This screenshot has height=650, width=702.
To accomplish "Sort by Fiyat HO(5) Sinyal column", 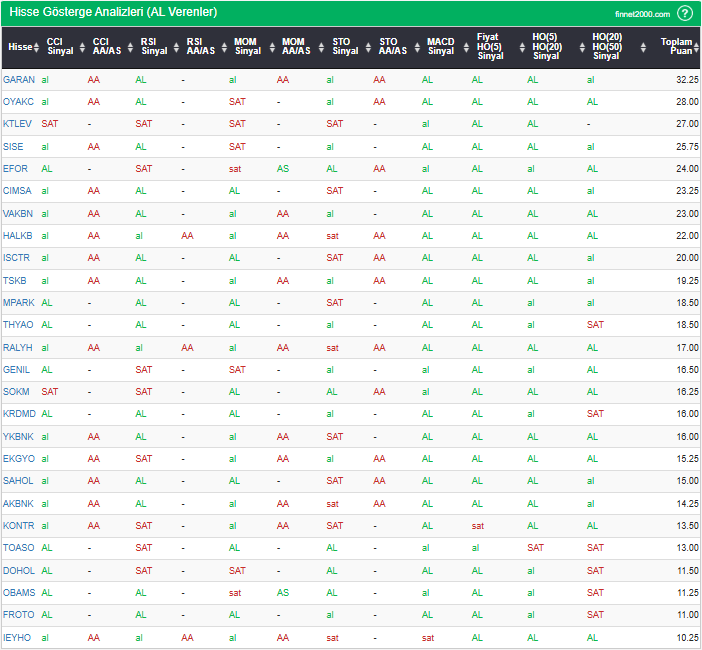I will [490, 46].
